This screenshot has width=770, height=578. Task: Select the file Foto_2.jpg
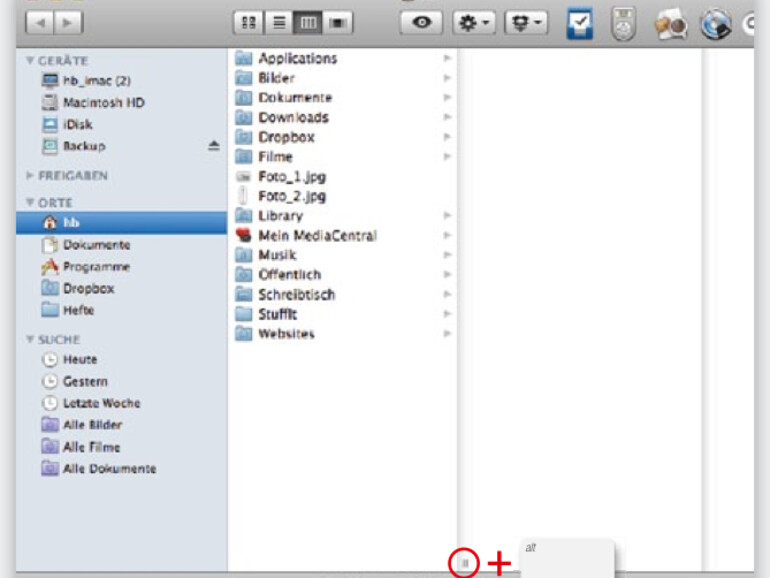coord(343,195)
